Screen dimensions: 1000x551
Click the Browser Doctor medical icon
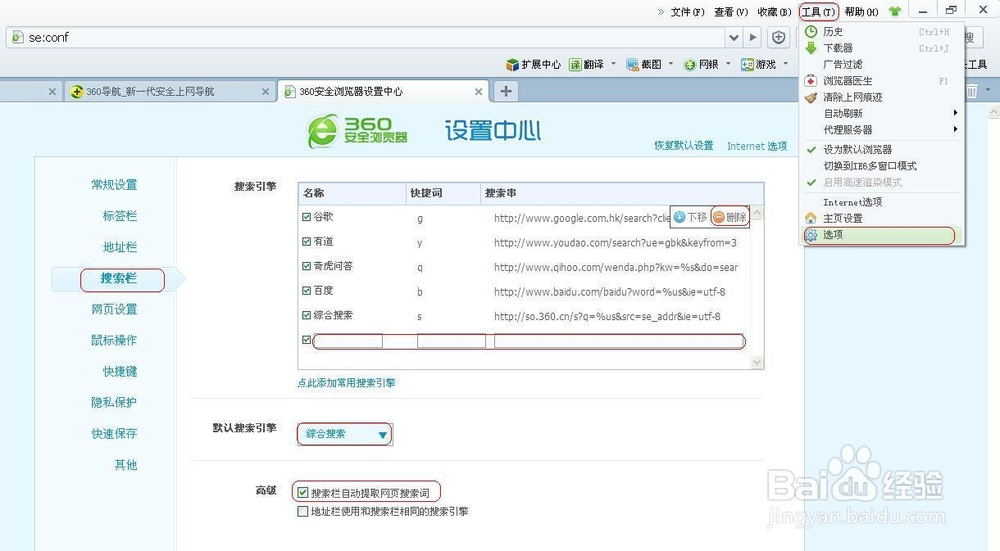pyautogui.click(x=811, y=81)
